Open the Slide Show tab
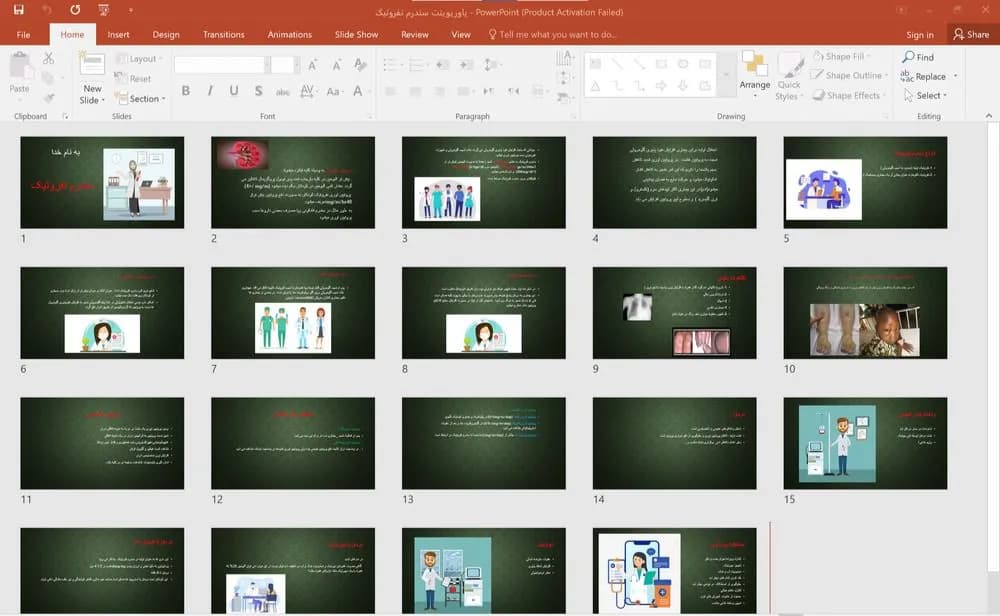This screenshot has height=616, width=1000. tap(357, 34)
